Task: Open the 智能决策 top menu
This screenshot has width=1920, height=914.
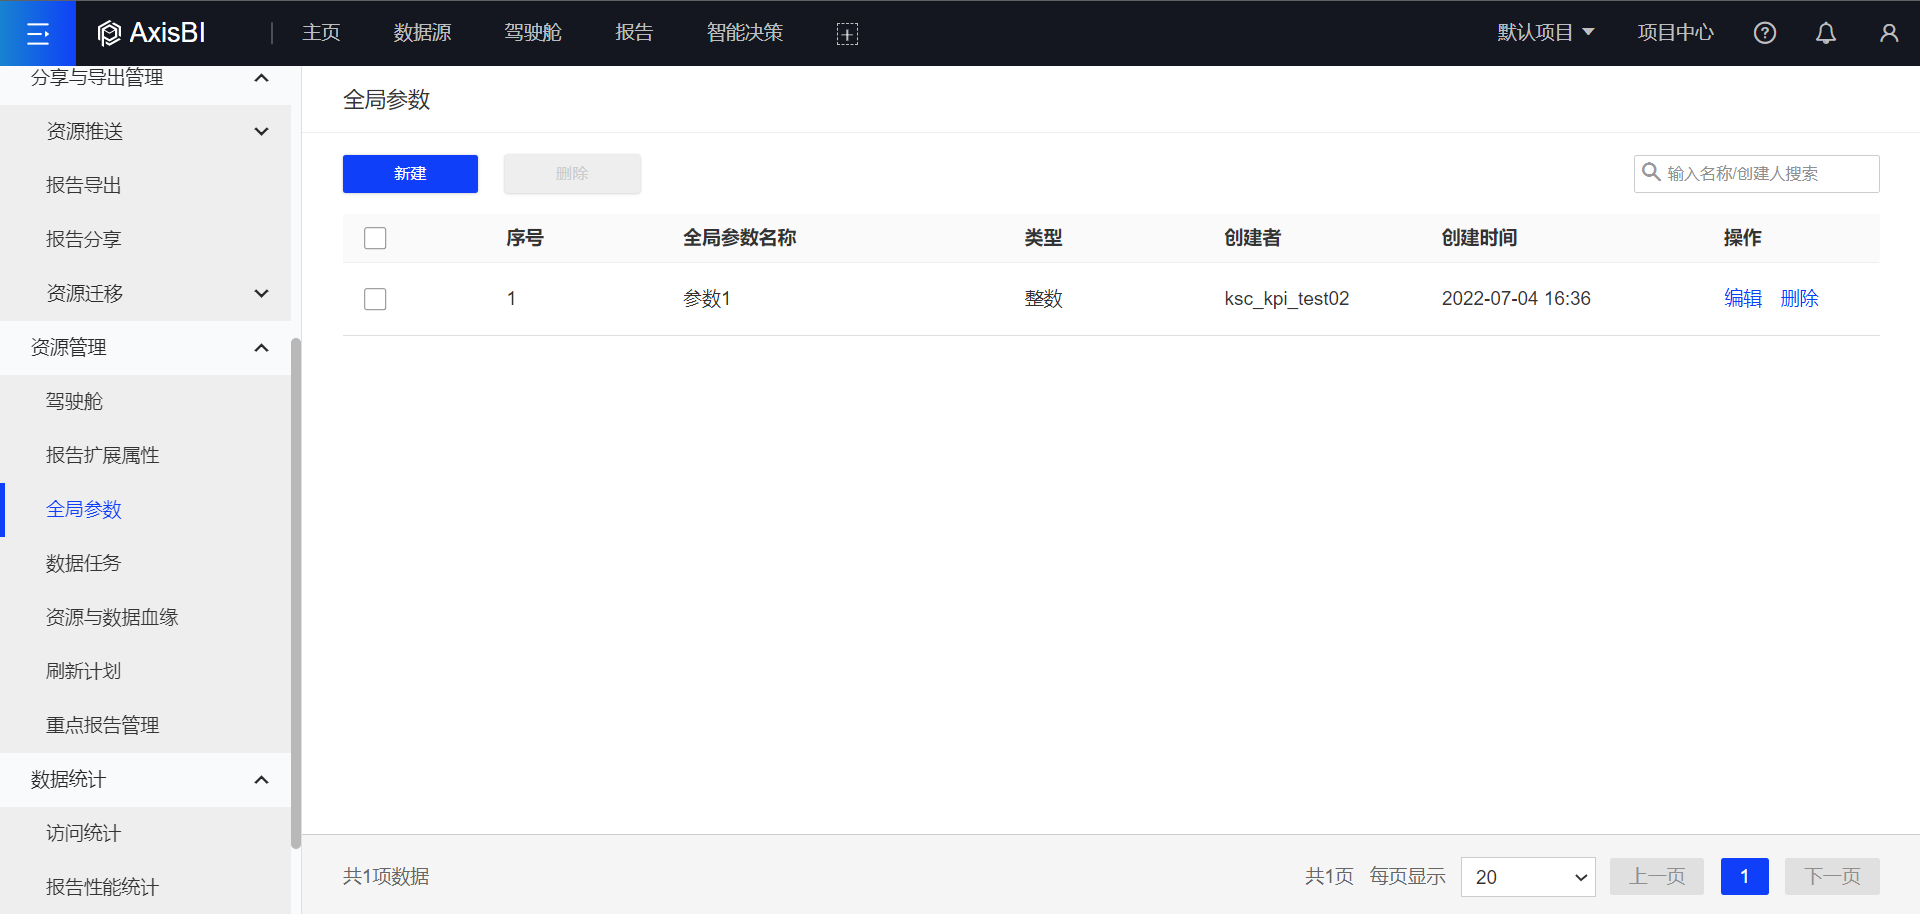Action: (x=744, y=33)
